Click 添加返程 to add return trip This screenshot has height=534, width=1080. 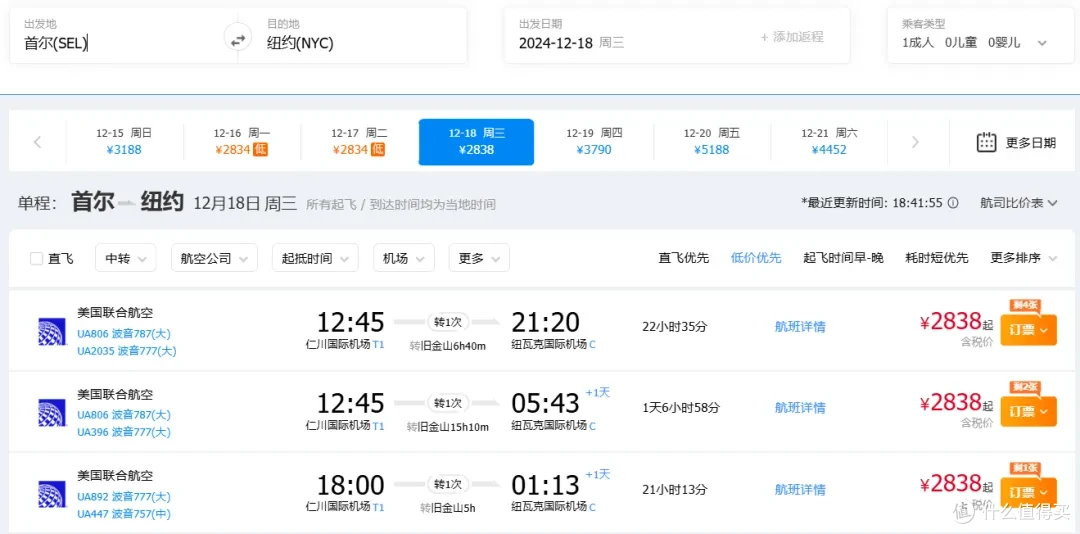(792, 37)
